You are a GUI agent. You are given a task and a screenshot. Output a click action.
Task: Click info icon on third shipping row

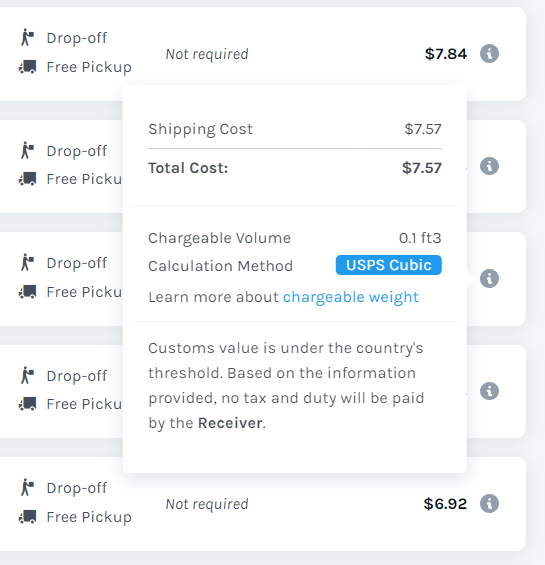(489, 279)
